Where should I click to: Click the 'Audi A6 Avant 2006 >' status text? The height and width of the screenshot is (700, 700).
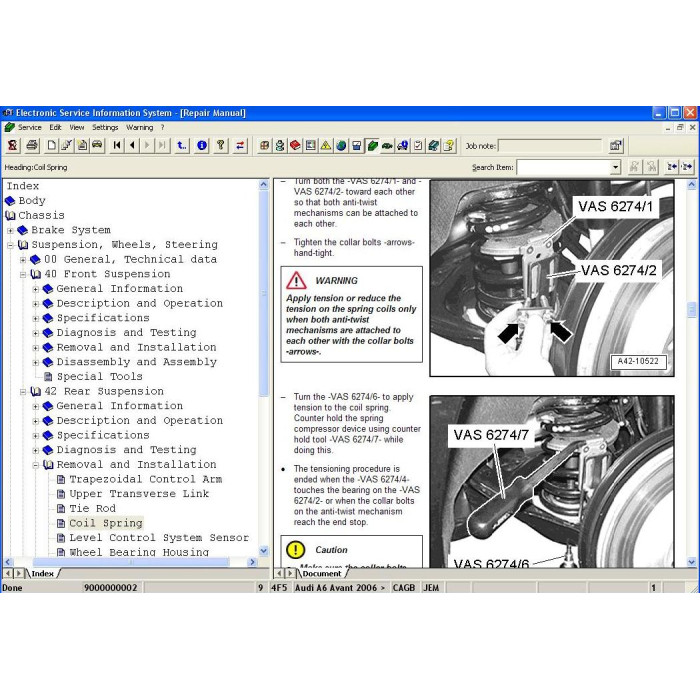[x=340, y=588]
